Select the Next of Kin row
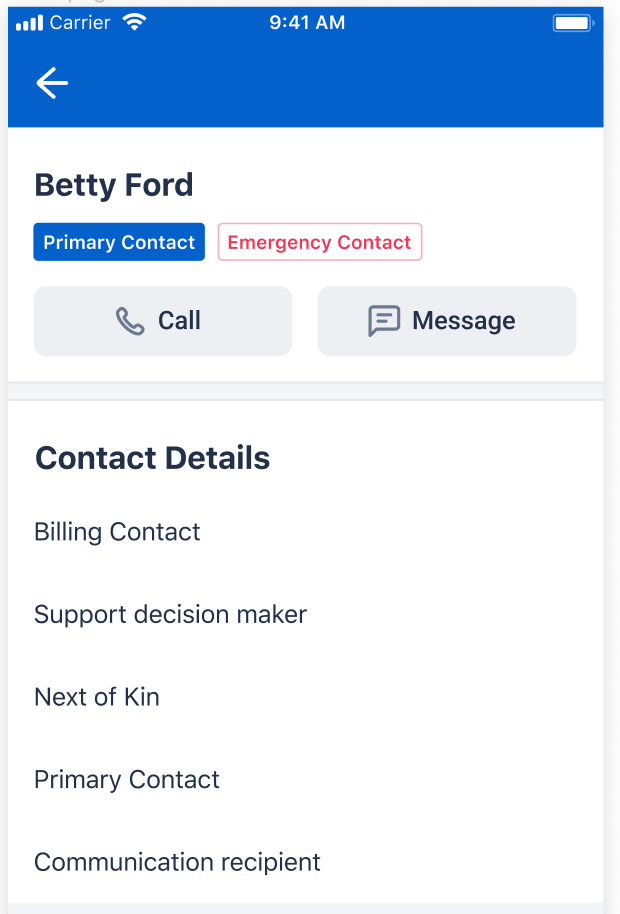 pyautogui.click(x=305, y=697)
